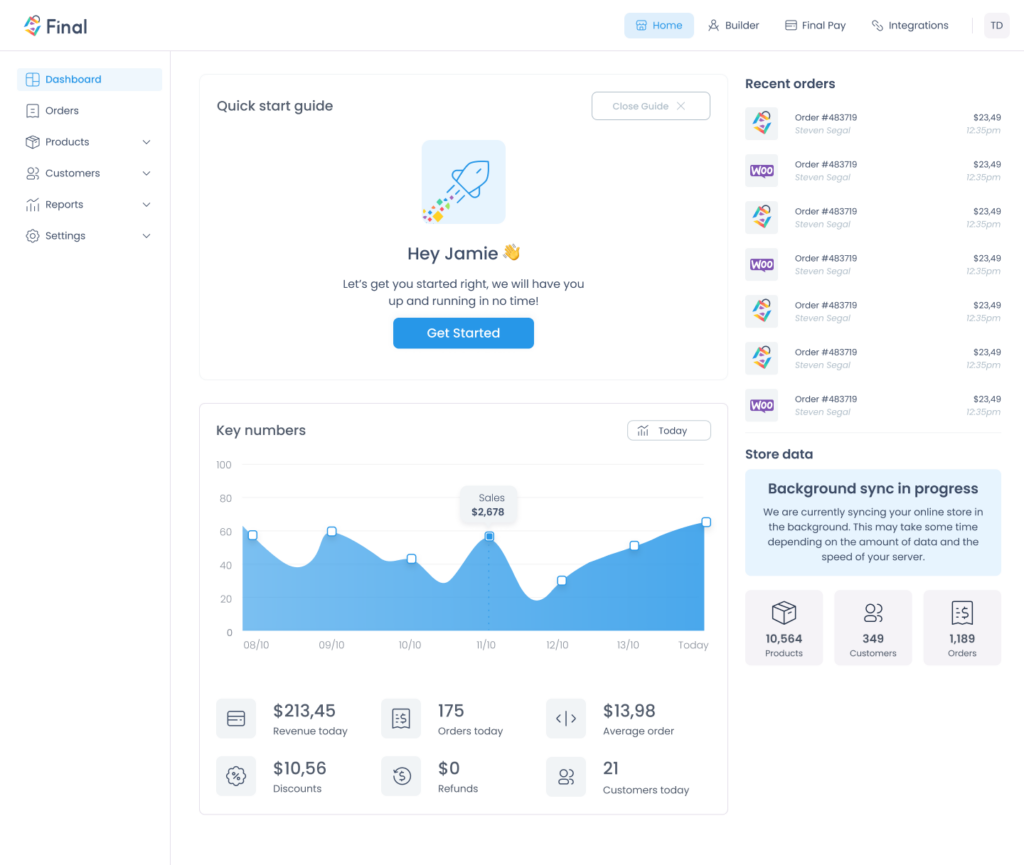Open the 1,189 Orders store card
The height and width of the screenshot is (865, 1024).
pyautogui.click(x=962, y=628)
